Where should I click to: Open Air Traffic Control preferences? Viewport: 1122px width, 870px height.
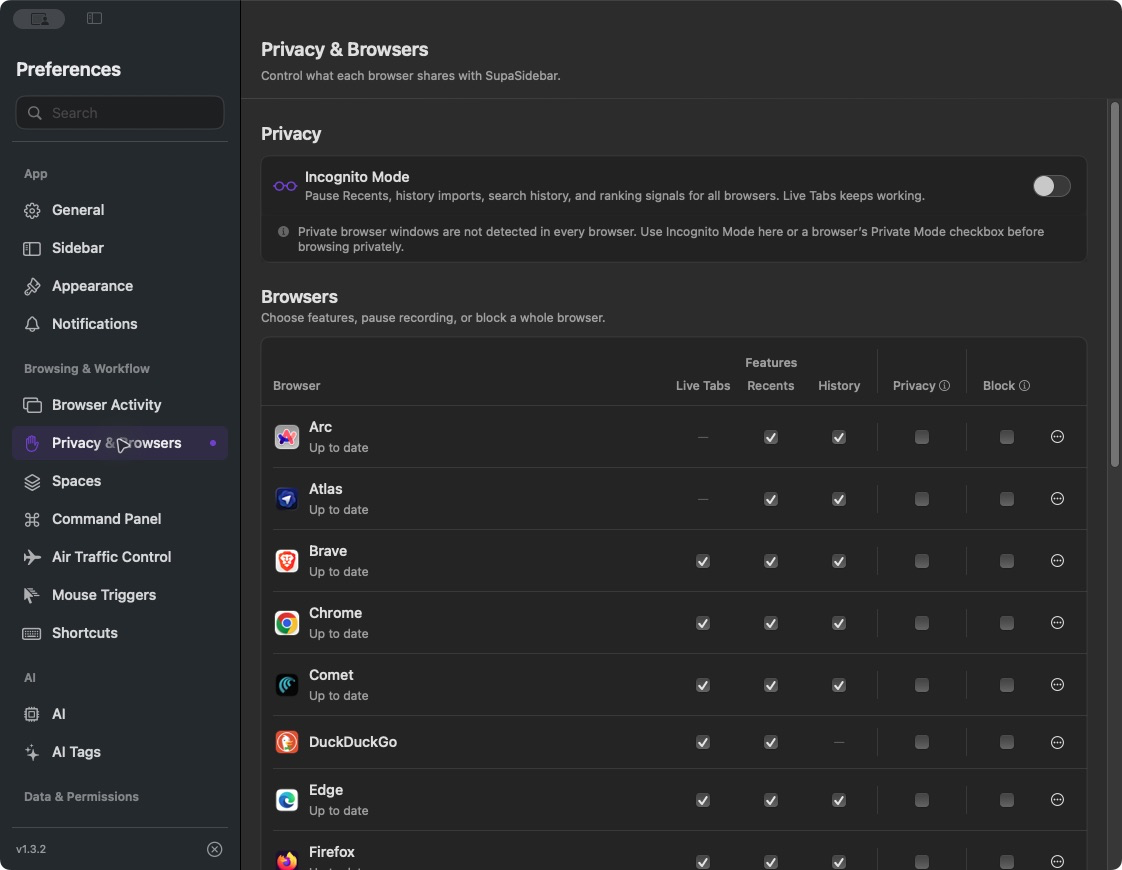tap(119, 557)
